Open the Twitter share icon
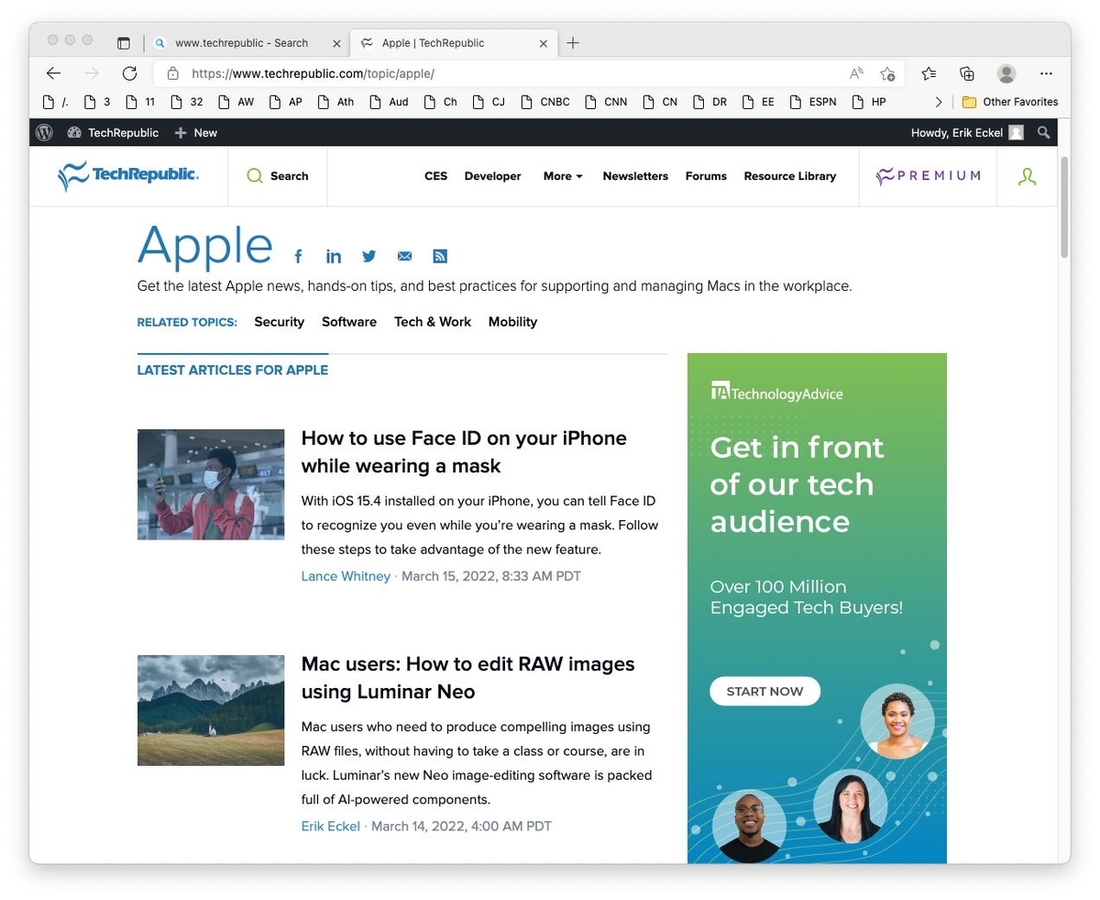Image resolution: width=1100 pixels, height=900 pixels. click(369, 256)
